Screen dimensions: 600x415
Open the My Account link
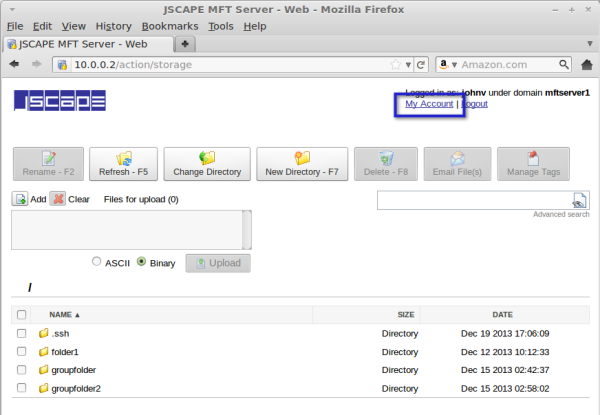[x=429, y=104]
